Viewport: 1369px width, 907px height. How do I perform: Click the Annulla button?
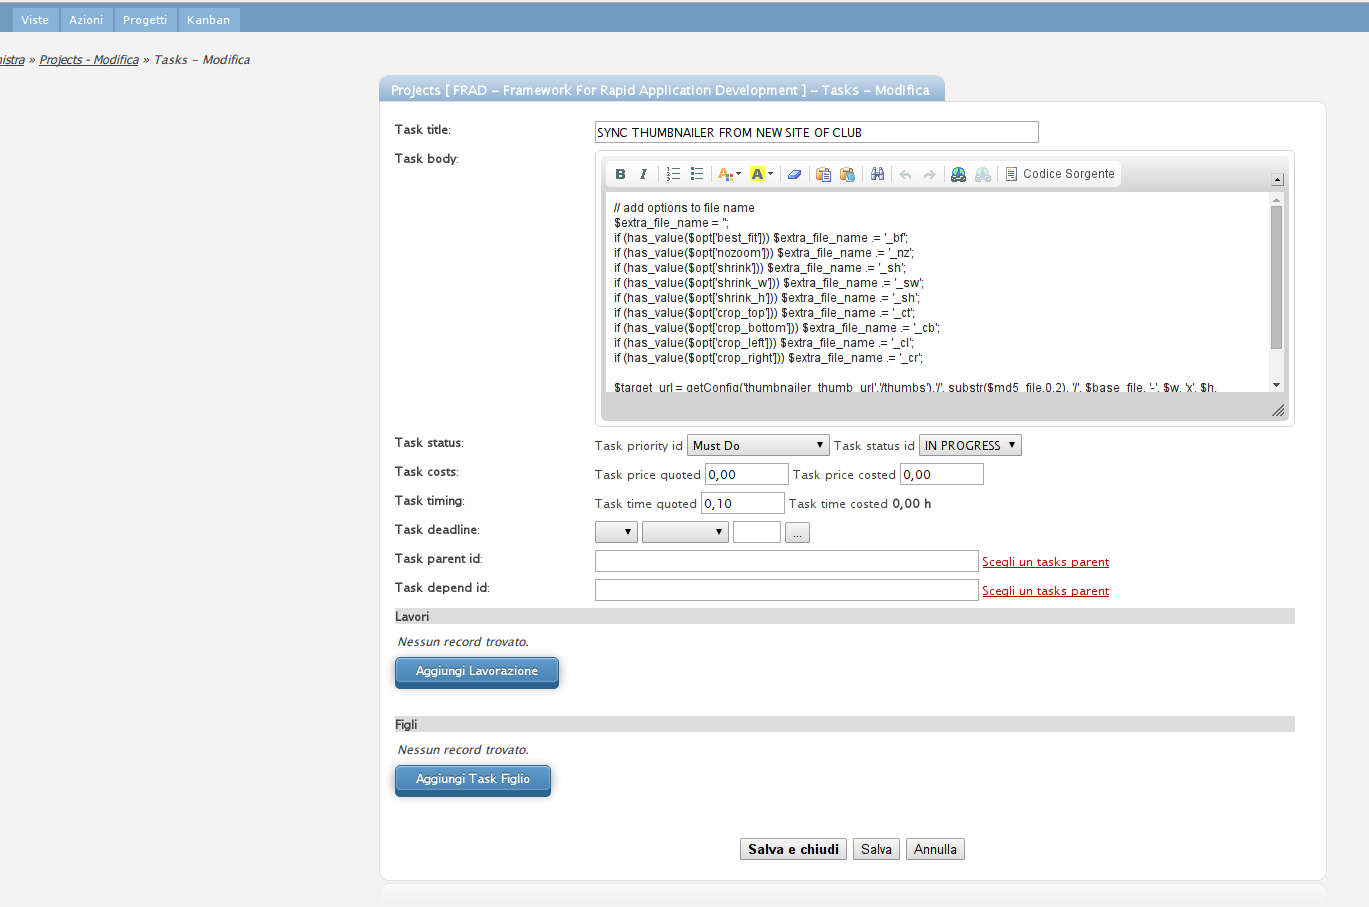coord(935,849)
